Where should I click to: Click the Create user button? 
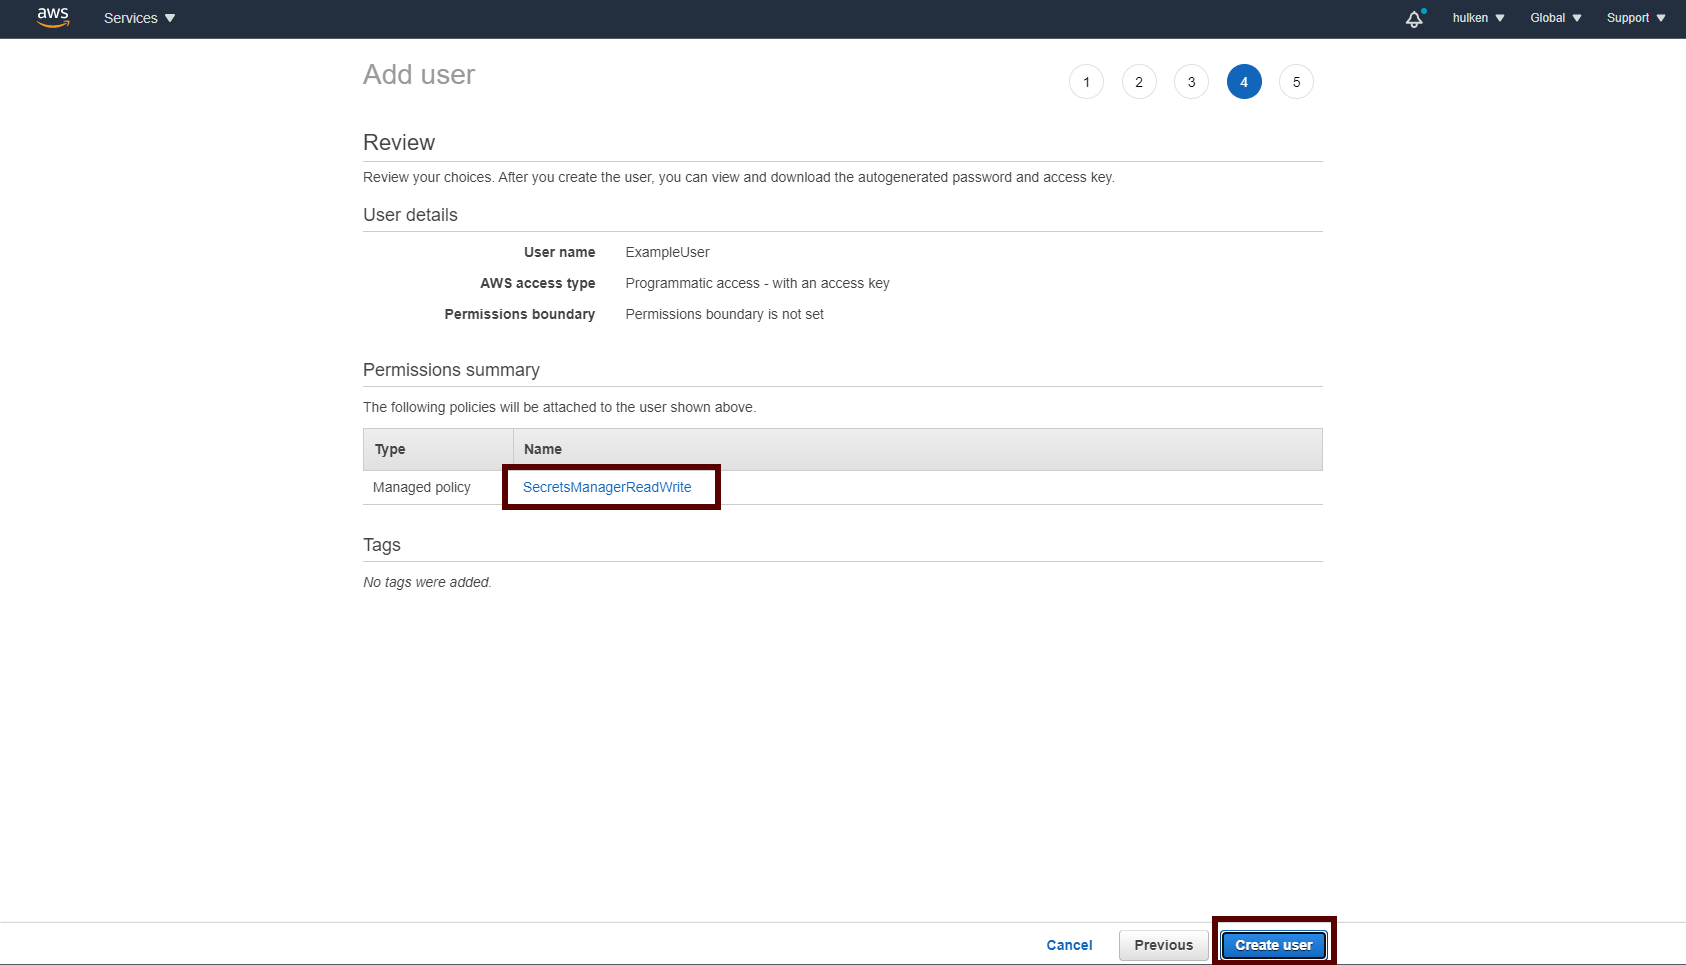click(1273, 944)
